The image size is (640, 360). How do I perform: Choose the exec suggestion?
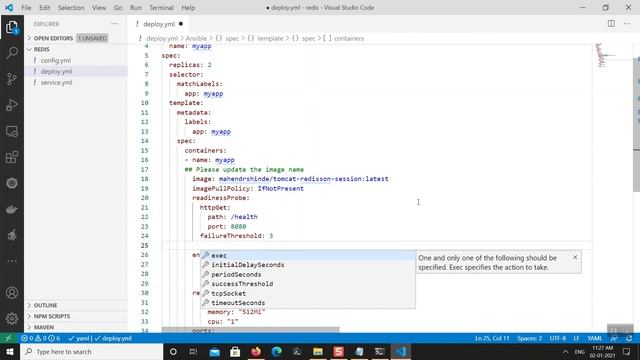pyautogui.click(x=308, y=255)
